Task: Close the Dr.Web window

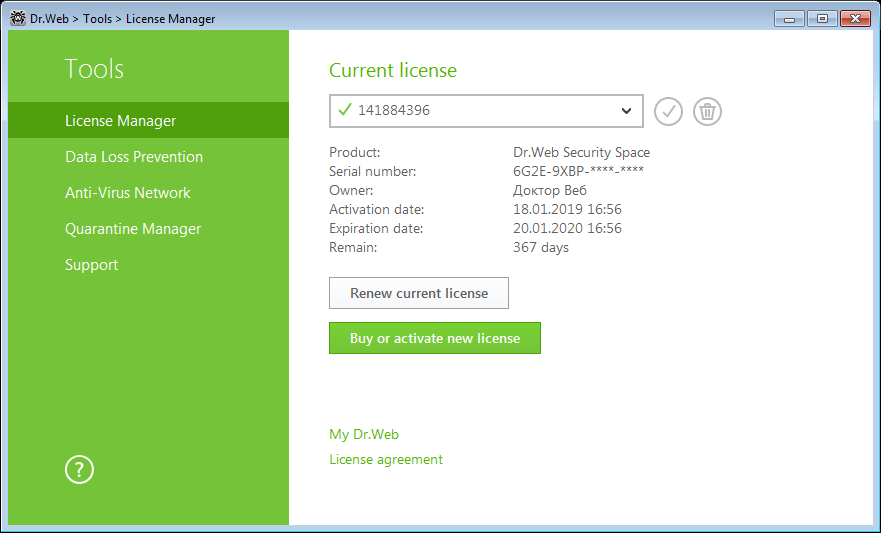Action: (855, 19)
